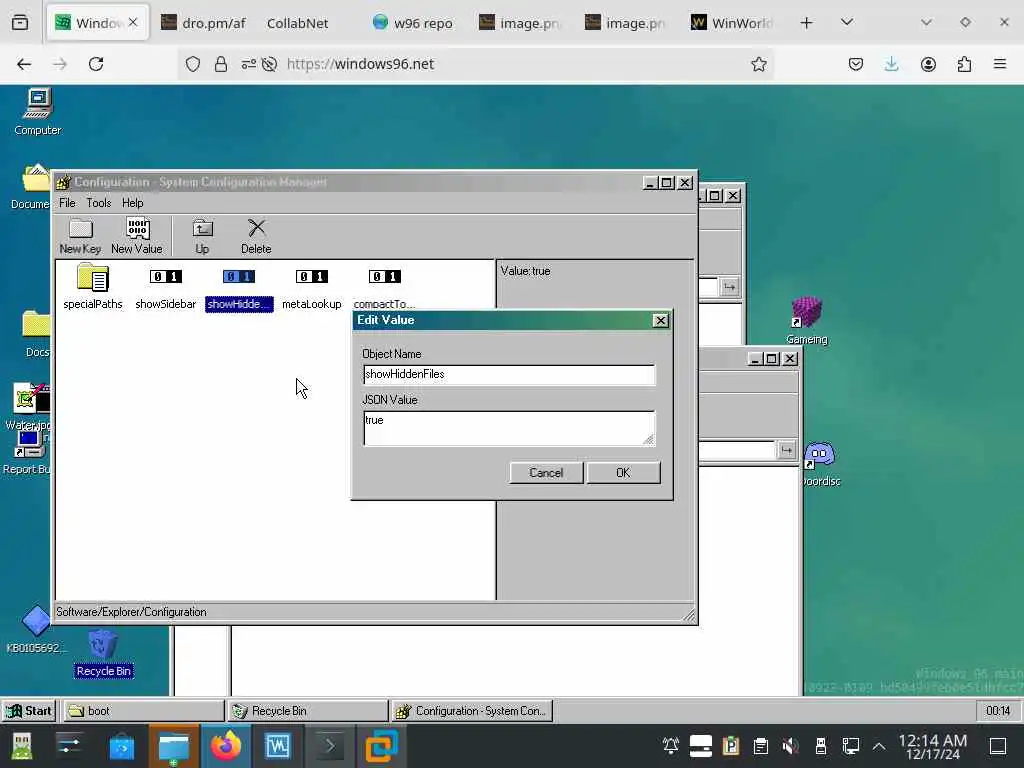Select the showHiddenFiles value icon
Screen dimensions: 1024x768
[239, 287]
